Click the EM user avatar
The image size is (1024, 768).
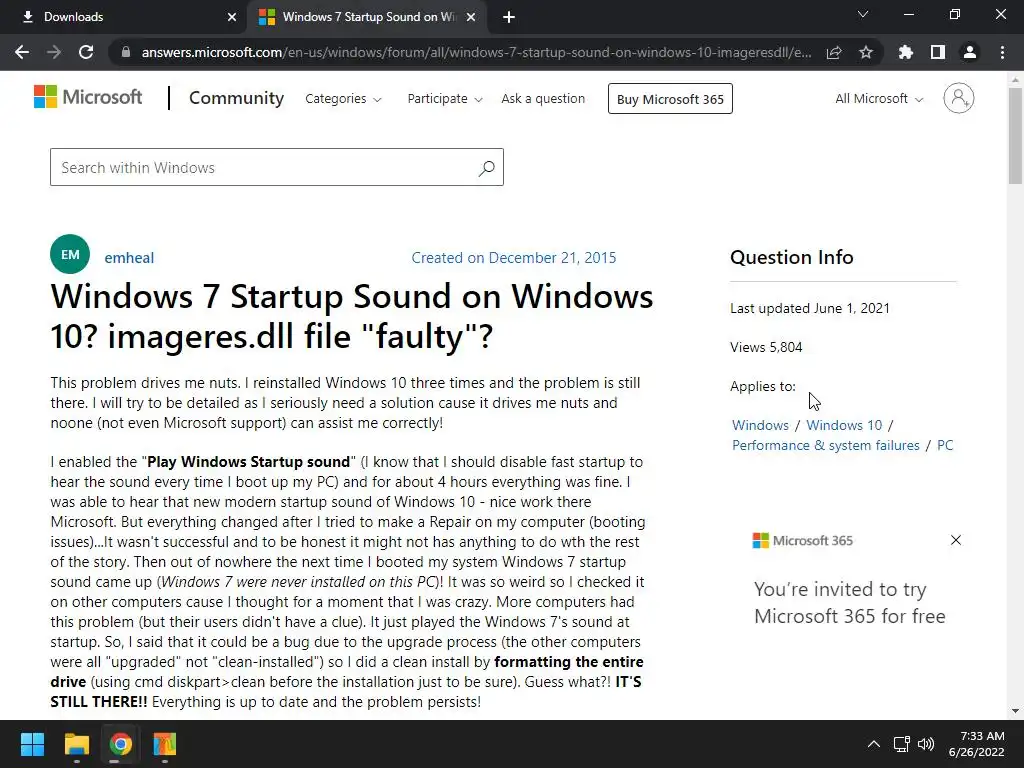click(x=70, y=254)
